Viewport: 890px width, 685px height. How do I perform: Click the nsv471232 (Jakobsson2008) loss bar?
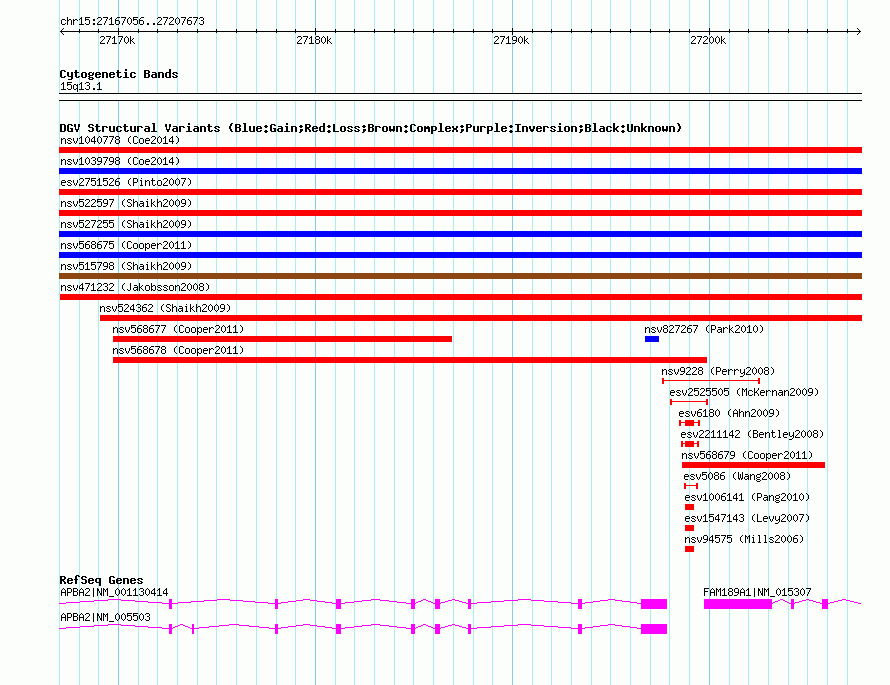pos(460,297)
